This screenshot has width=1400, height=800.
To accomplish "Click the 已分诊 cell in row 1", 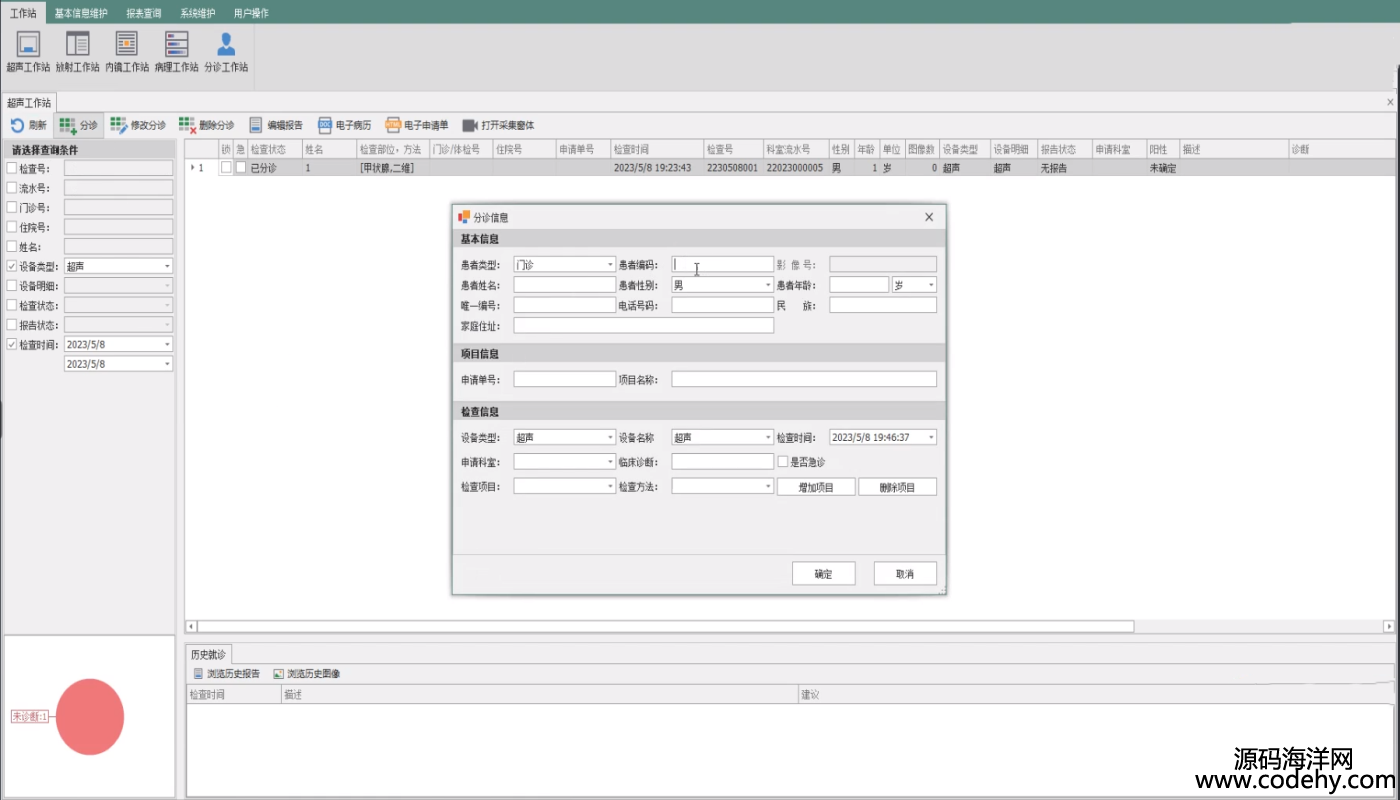I will [275, 168].
